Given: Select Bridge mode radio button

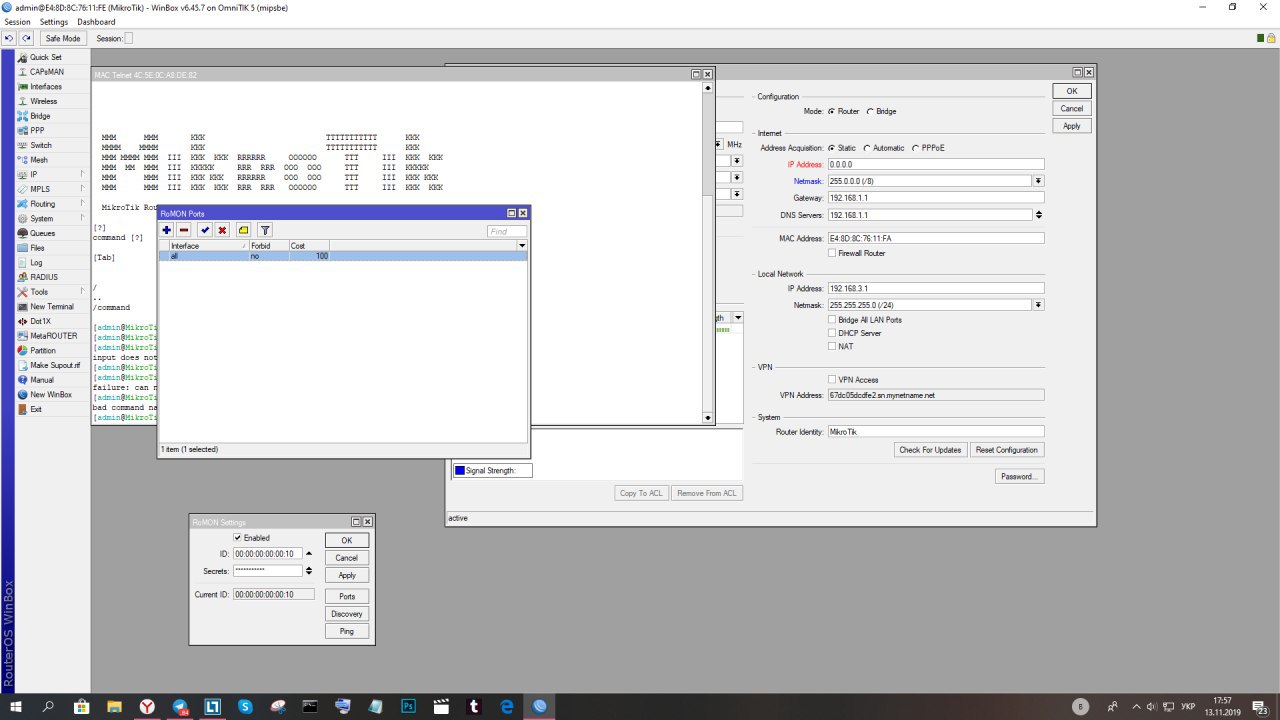Looking at the screenshot, I should tap(870, 111).
